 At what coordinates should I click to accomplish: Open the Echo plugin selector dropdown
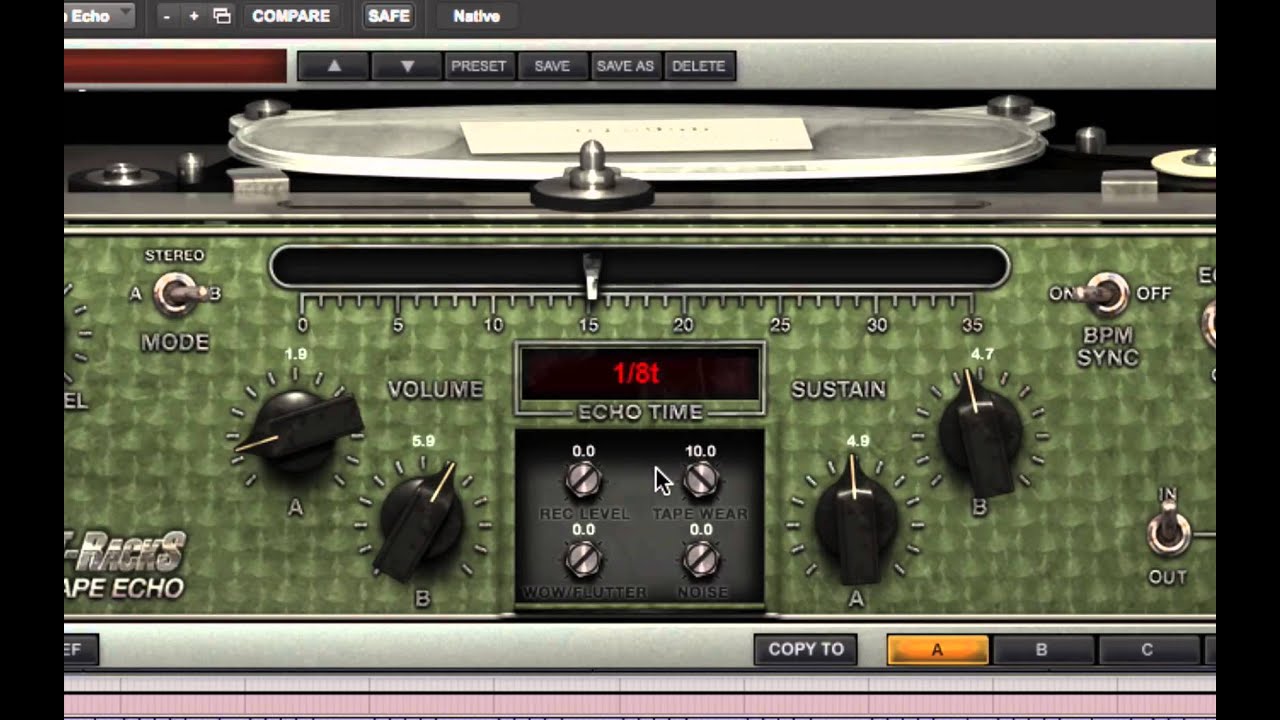99,16
